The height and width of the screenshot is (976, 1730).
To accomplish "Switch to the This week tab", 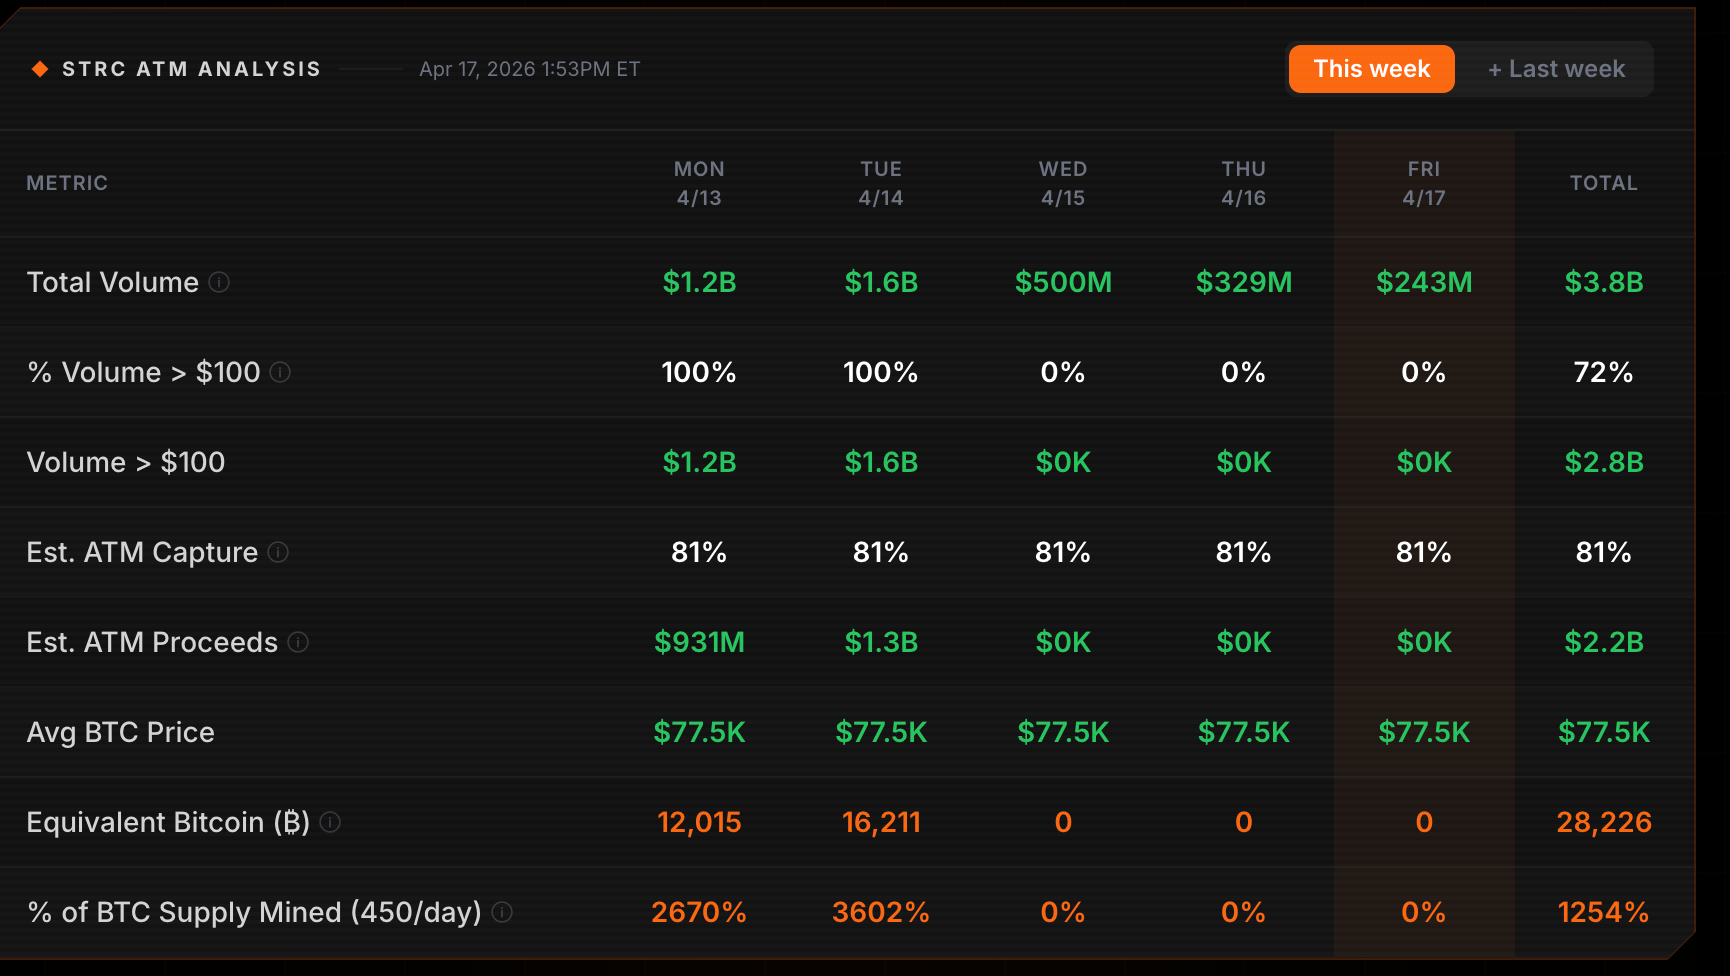I will tap(1371, 69).
